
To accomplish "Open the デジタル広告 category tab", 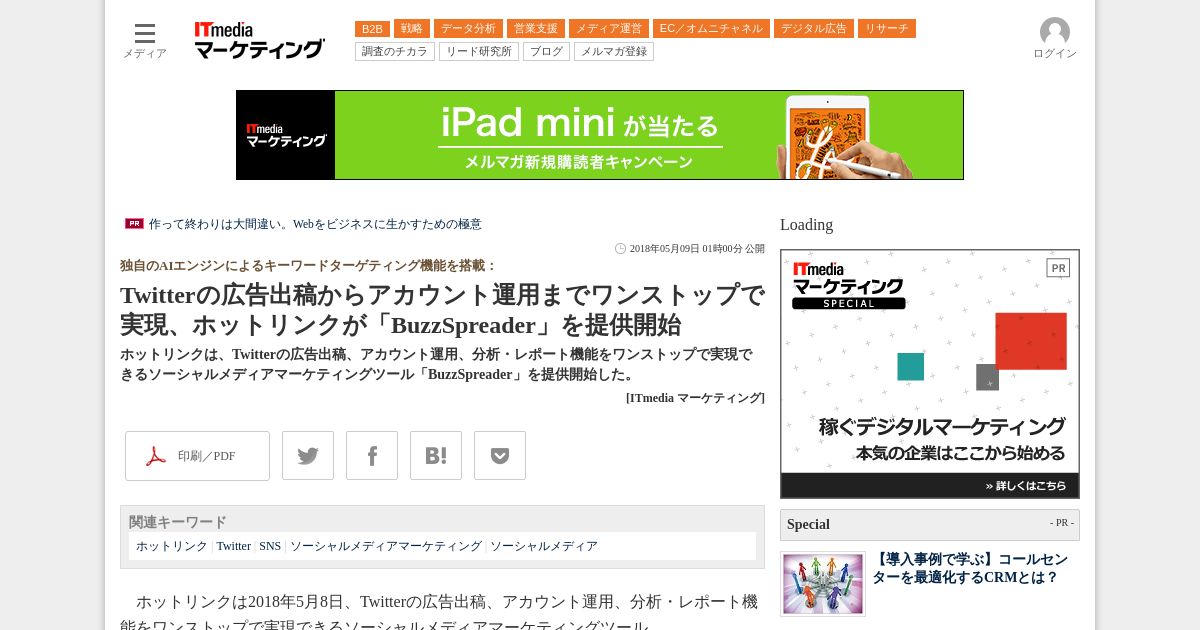I will pyautogui.click(x=814, y=29).
